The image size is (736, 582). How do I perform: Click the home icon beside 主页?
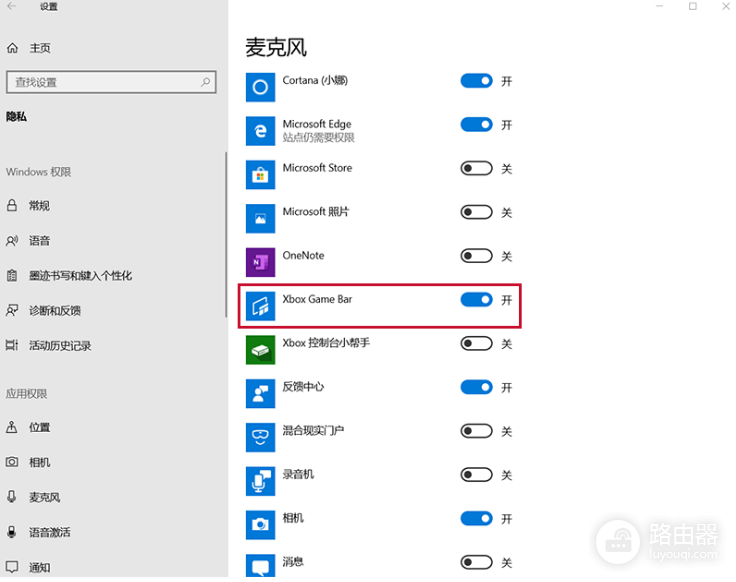click(x=13, y=48)
